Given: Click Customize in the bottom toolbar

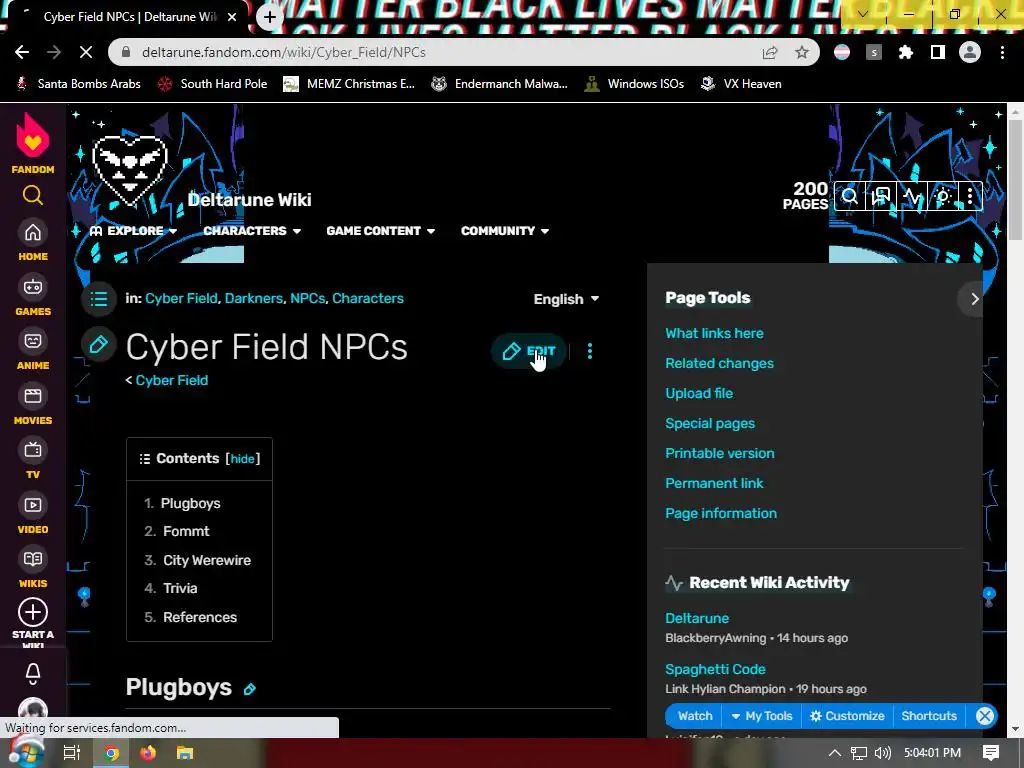Looking at the screenshot, I should pyautogui.click(x=847, y=716).
